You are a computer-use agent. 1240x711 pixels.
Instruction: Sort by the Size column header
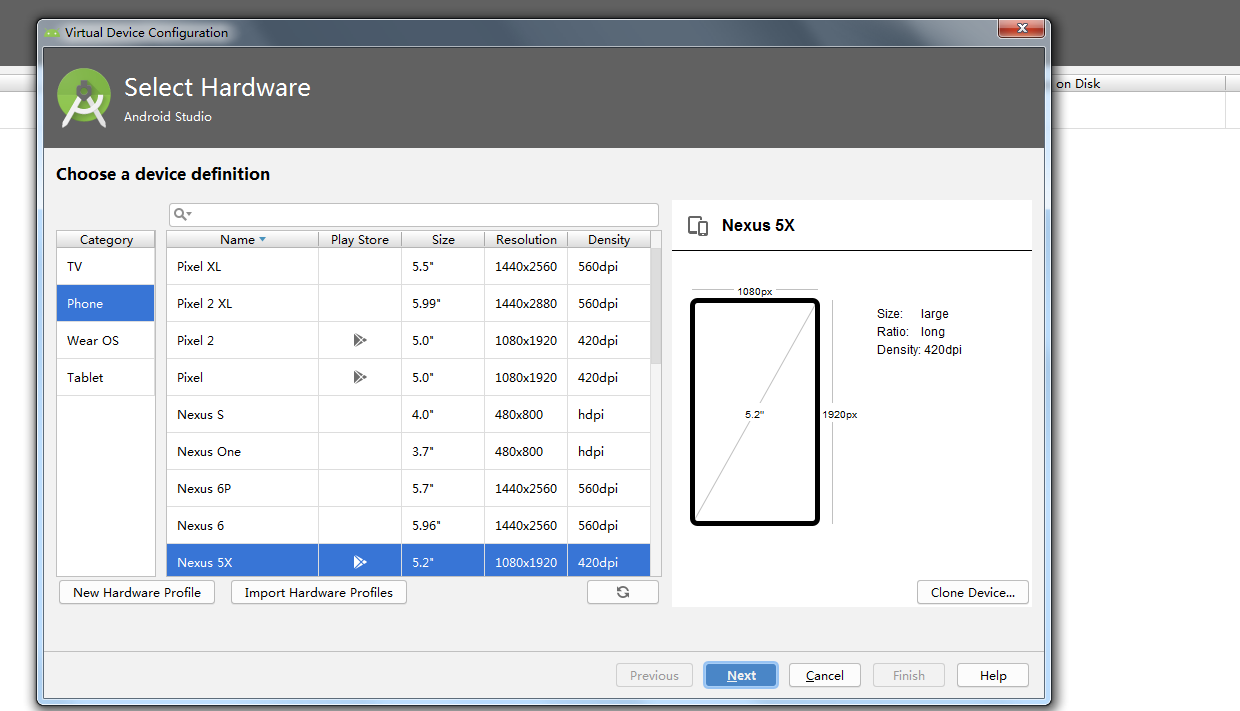click(x=443, y=239)
